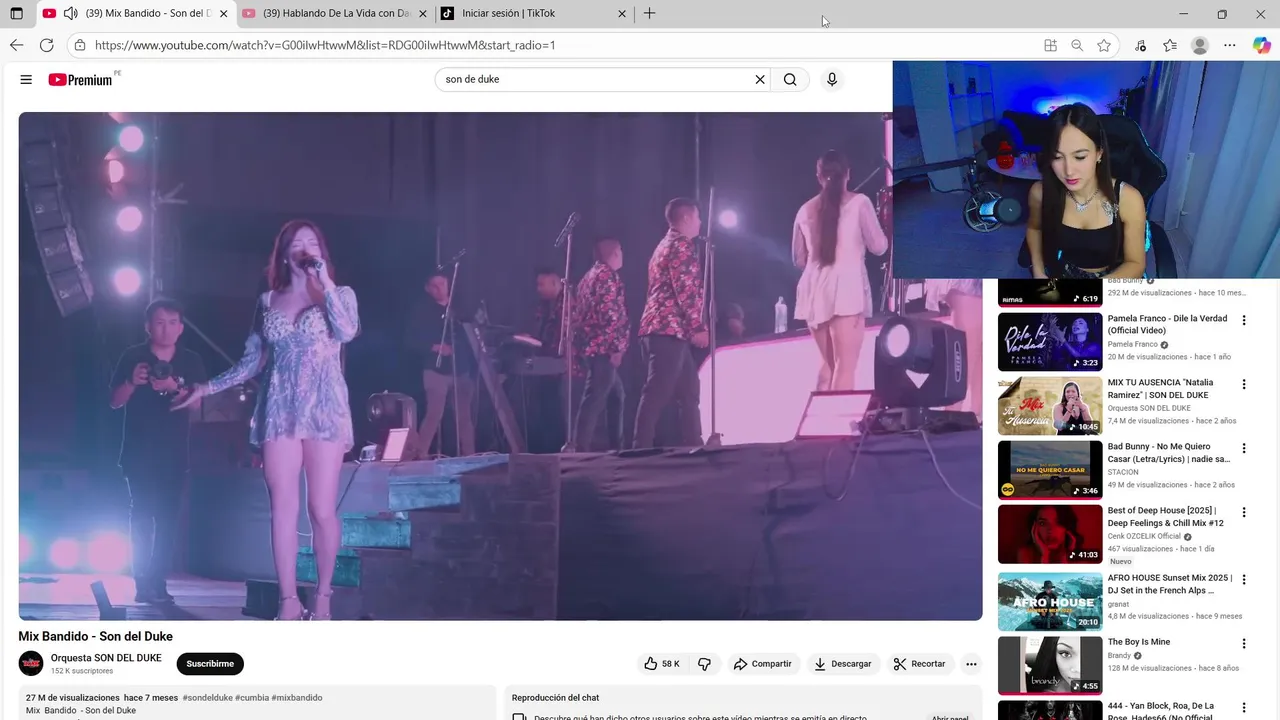Open options for MIX TU AUSENCIA video
The height and width of the screenshot is (720, 1280).
click(x=1244, y=384)
